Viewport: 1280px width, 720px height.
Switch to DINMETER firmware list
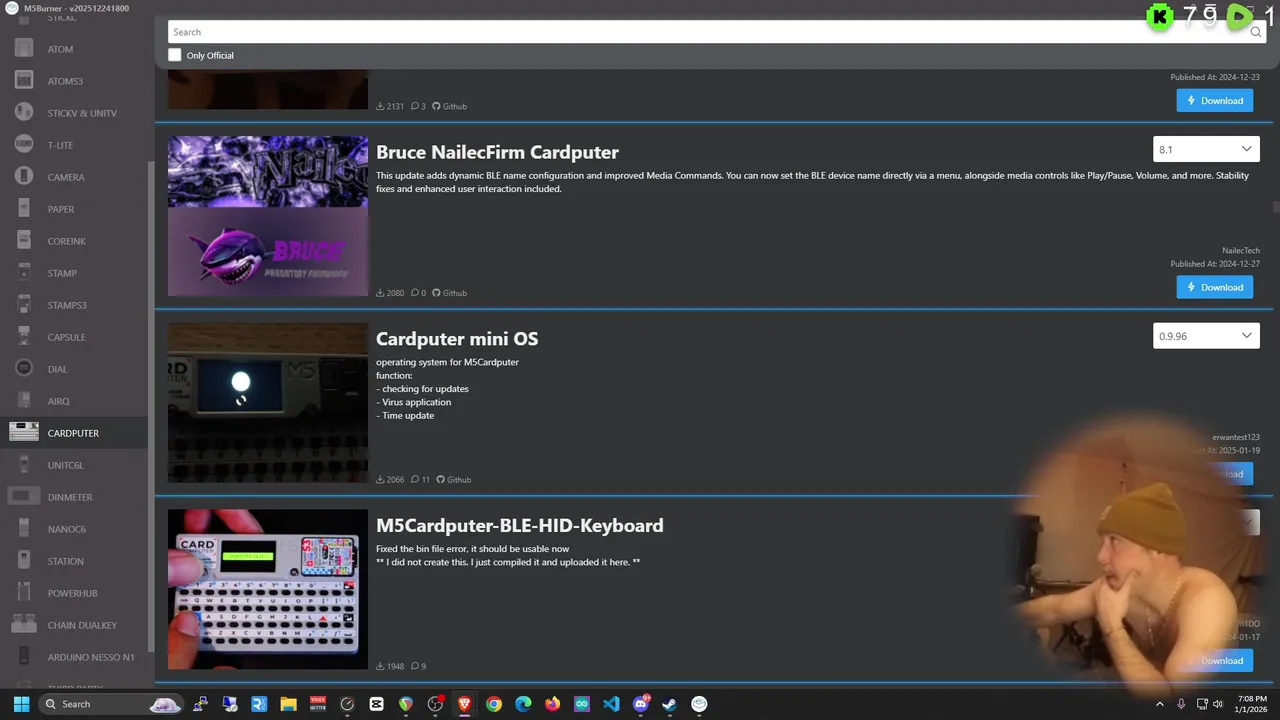coord(74,497)
